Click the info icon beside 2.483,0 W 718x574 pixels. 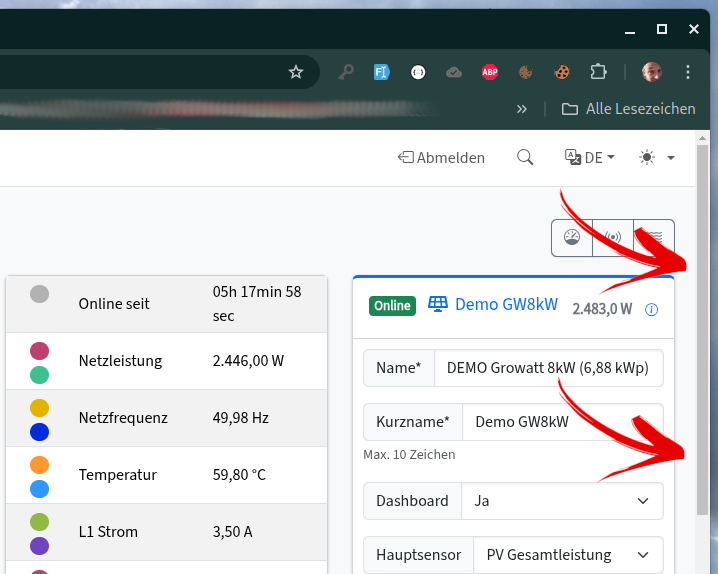pyautogui.click(x=652, y=309)
